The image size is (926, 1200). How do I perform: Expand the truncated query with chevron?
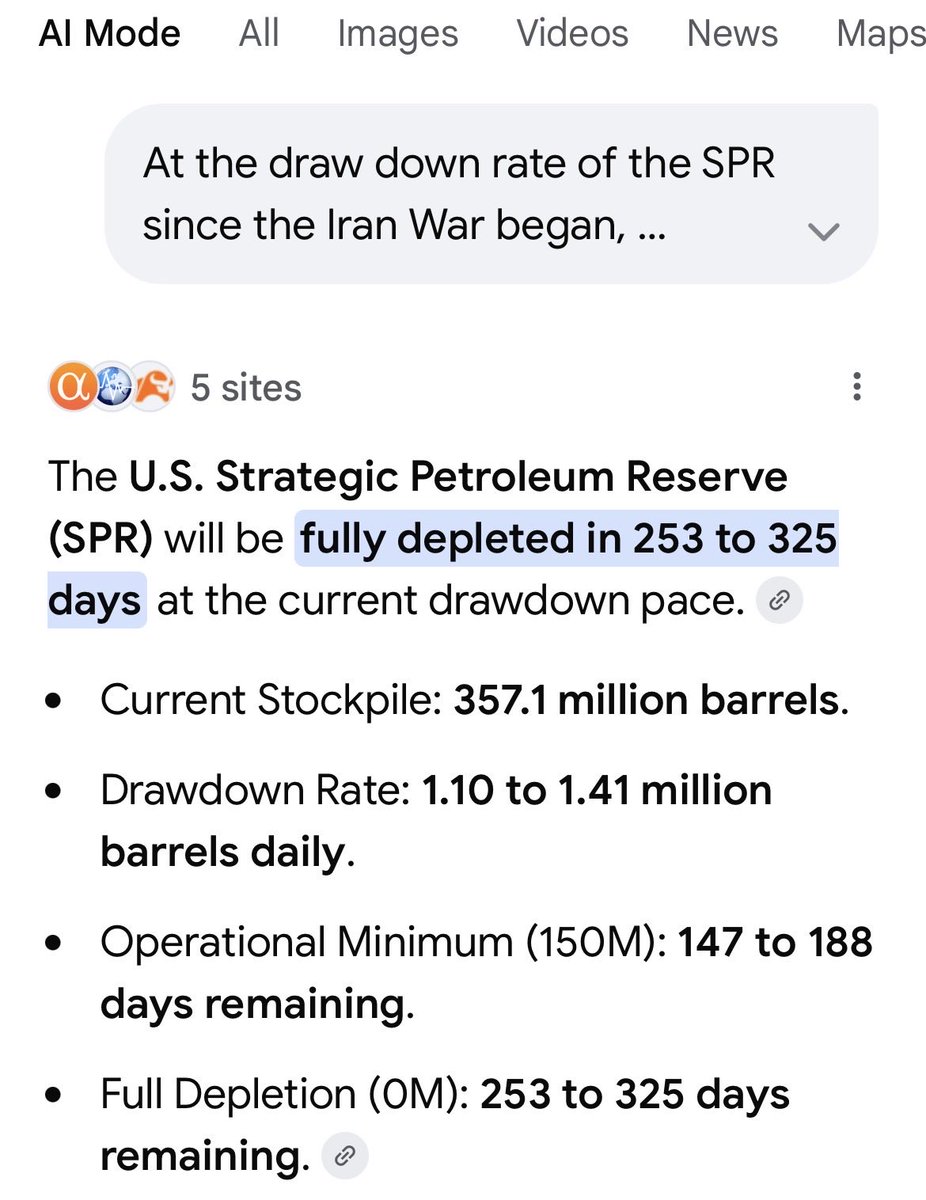824,232
